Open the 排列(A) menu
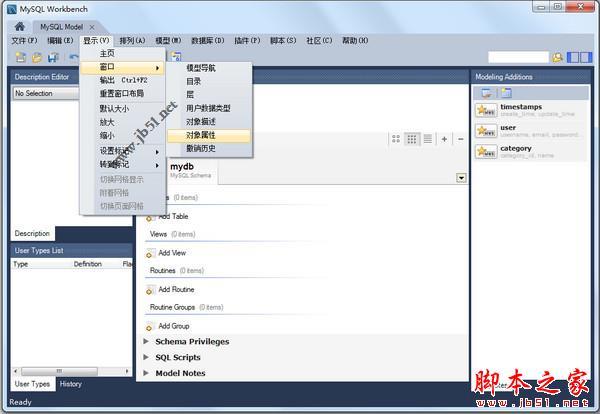Image resolution: width=600 pixels, height=414 pixels. click(x=132, y=41)
